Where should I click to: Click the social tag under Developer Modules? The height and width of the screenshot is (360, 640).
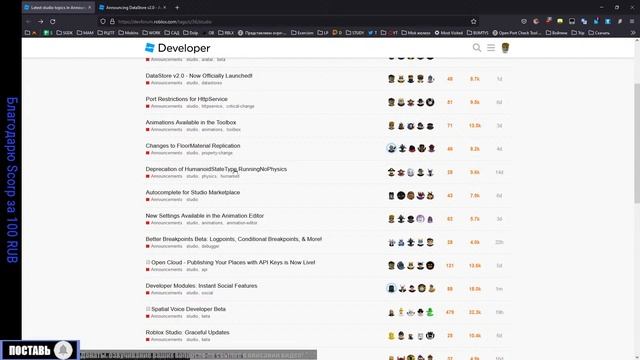207,293
